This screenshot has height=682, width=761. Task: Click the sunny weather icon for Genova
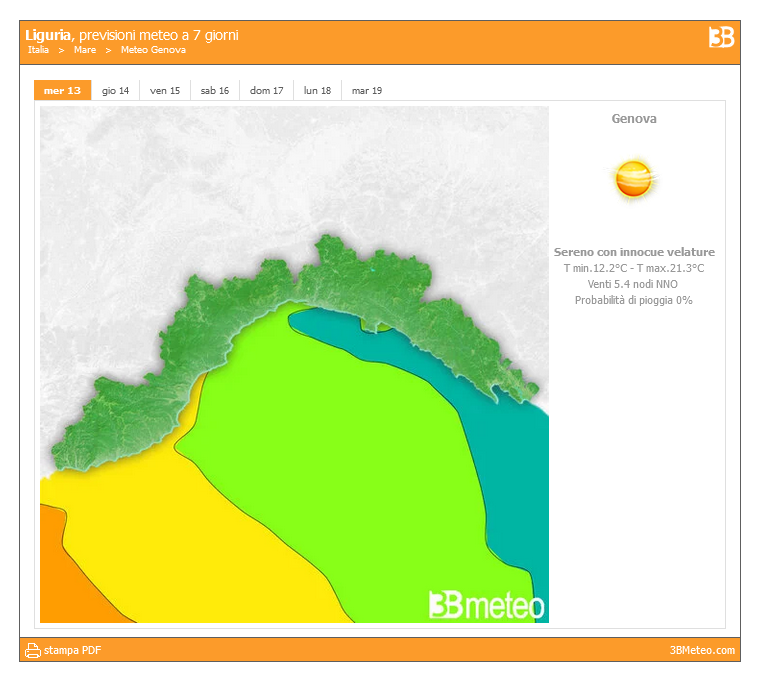[x=634, y=179]
